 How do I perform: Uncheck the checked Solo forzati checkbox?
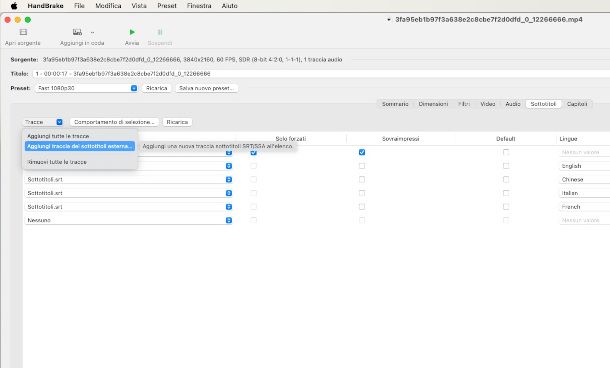pos(254,152)
